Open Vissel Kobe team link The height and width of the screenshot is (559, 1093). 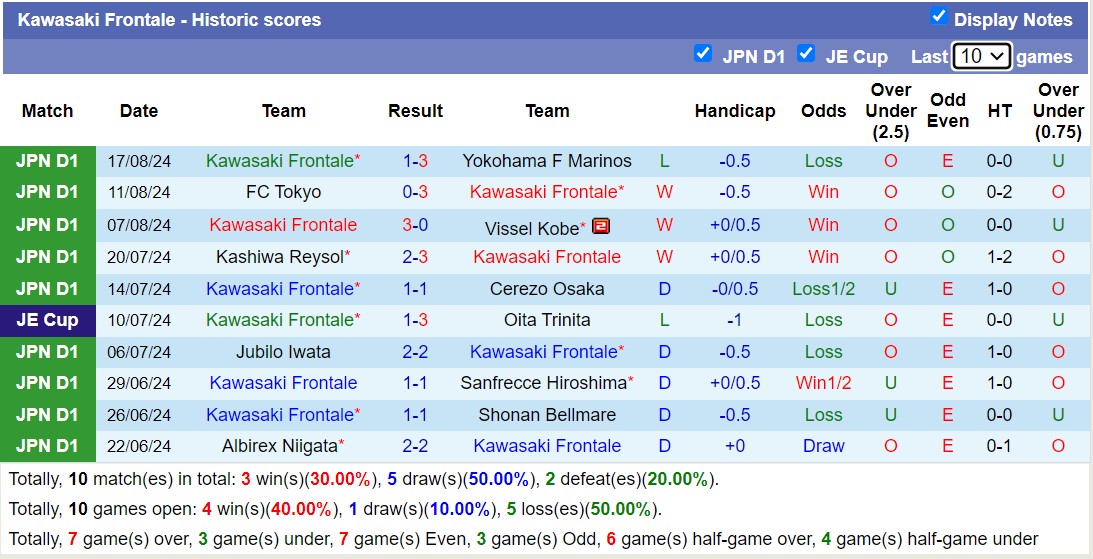(x=532, y=228)
